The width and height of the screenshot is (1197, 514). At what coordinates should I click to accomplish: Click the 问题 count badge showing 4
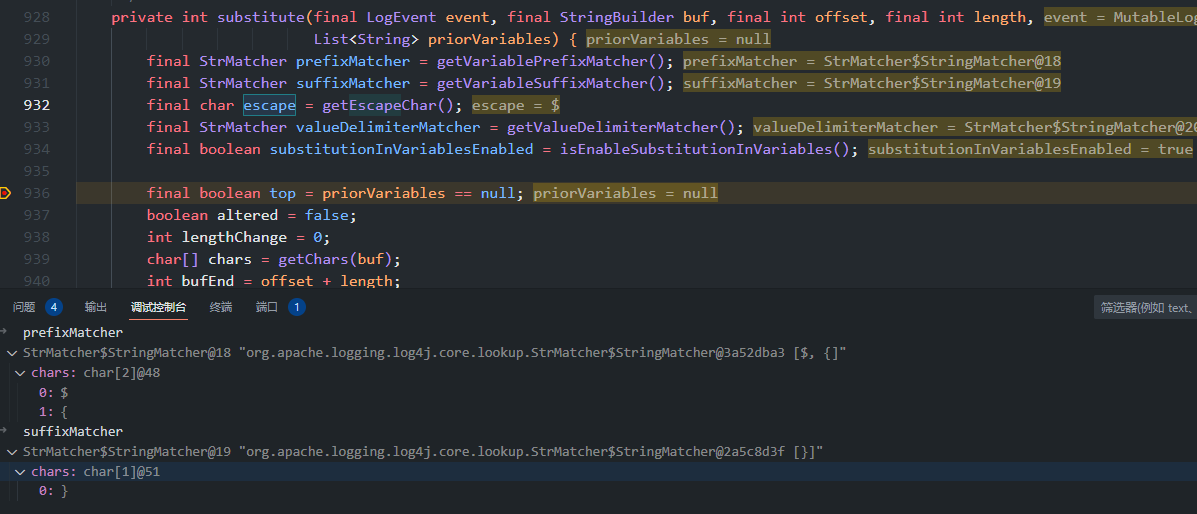pos(54,307)
